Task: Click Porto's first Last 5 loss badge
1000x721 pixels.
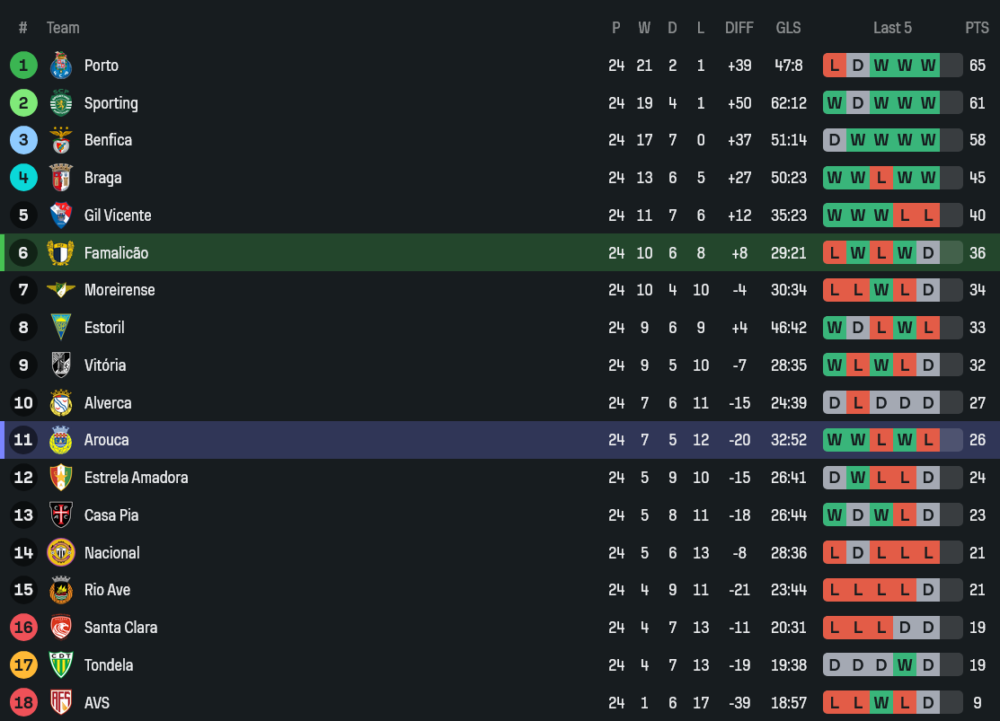Action: (834, 66)
